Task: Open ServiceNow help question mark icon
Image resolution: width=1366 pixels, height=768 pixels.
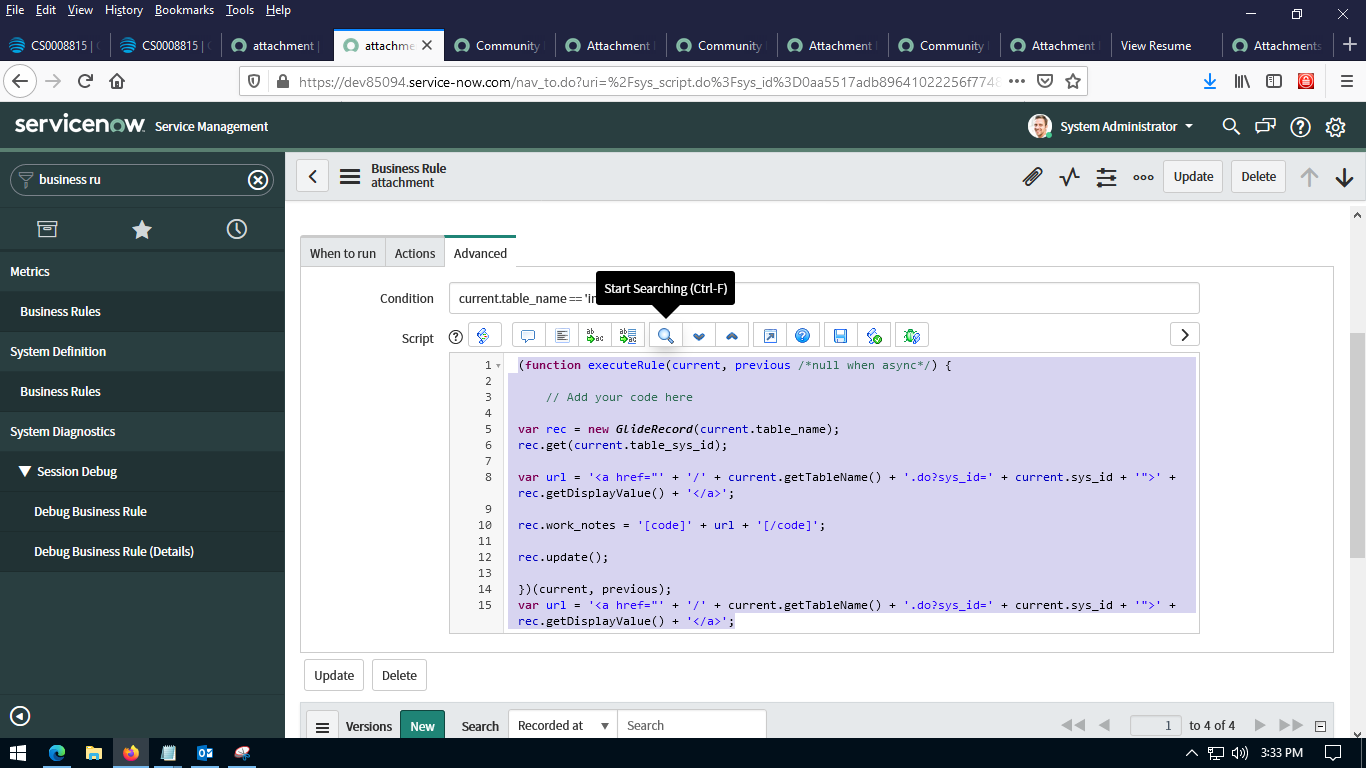Action: 1300,127
